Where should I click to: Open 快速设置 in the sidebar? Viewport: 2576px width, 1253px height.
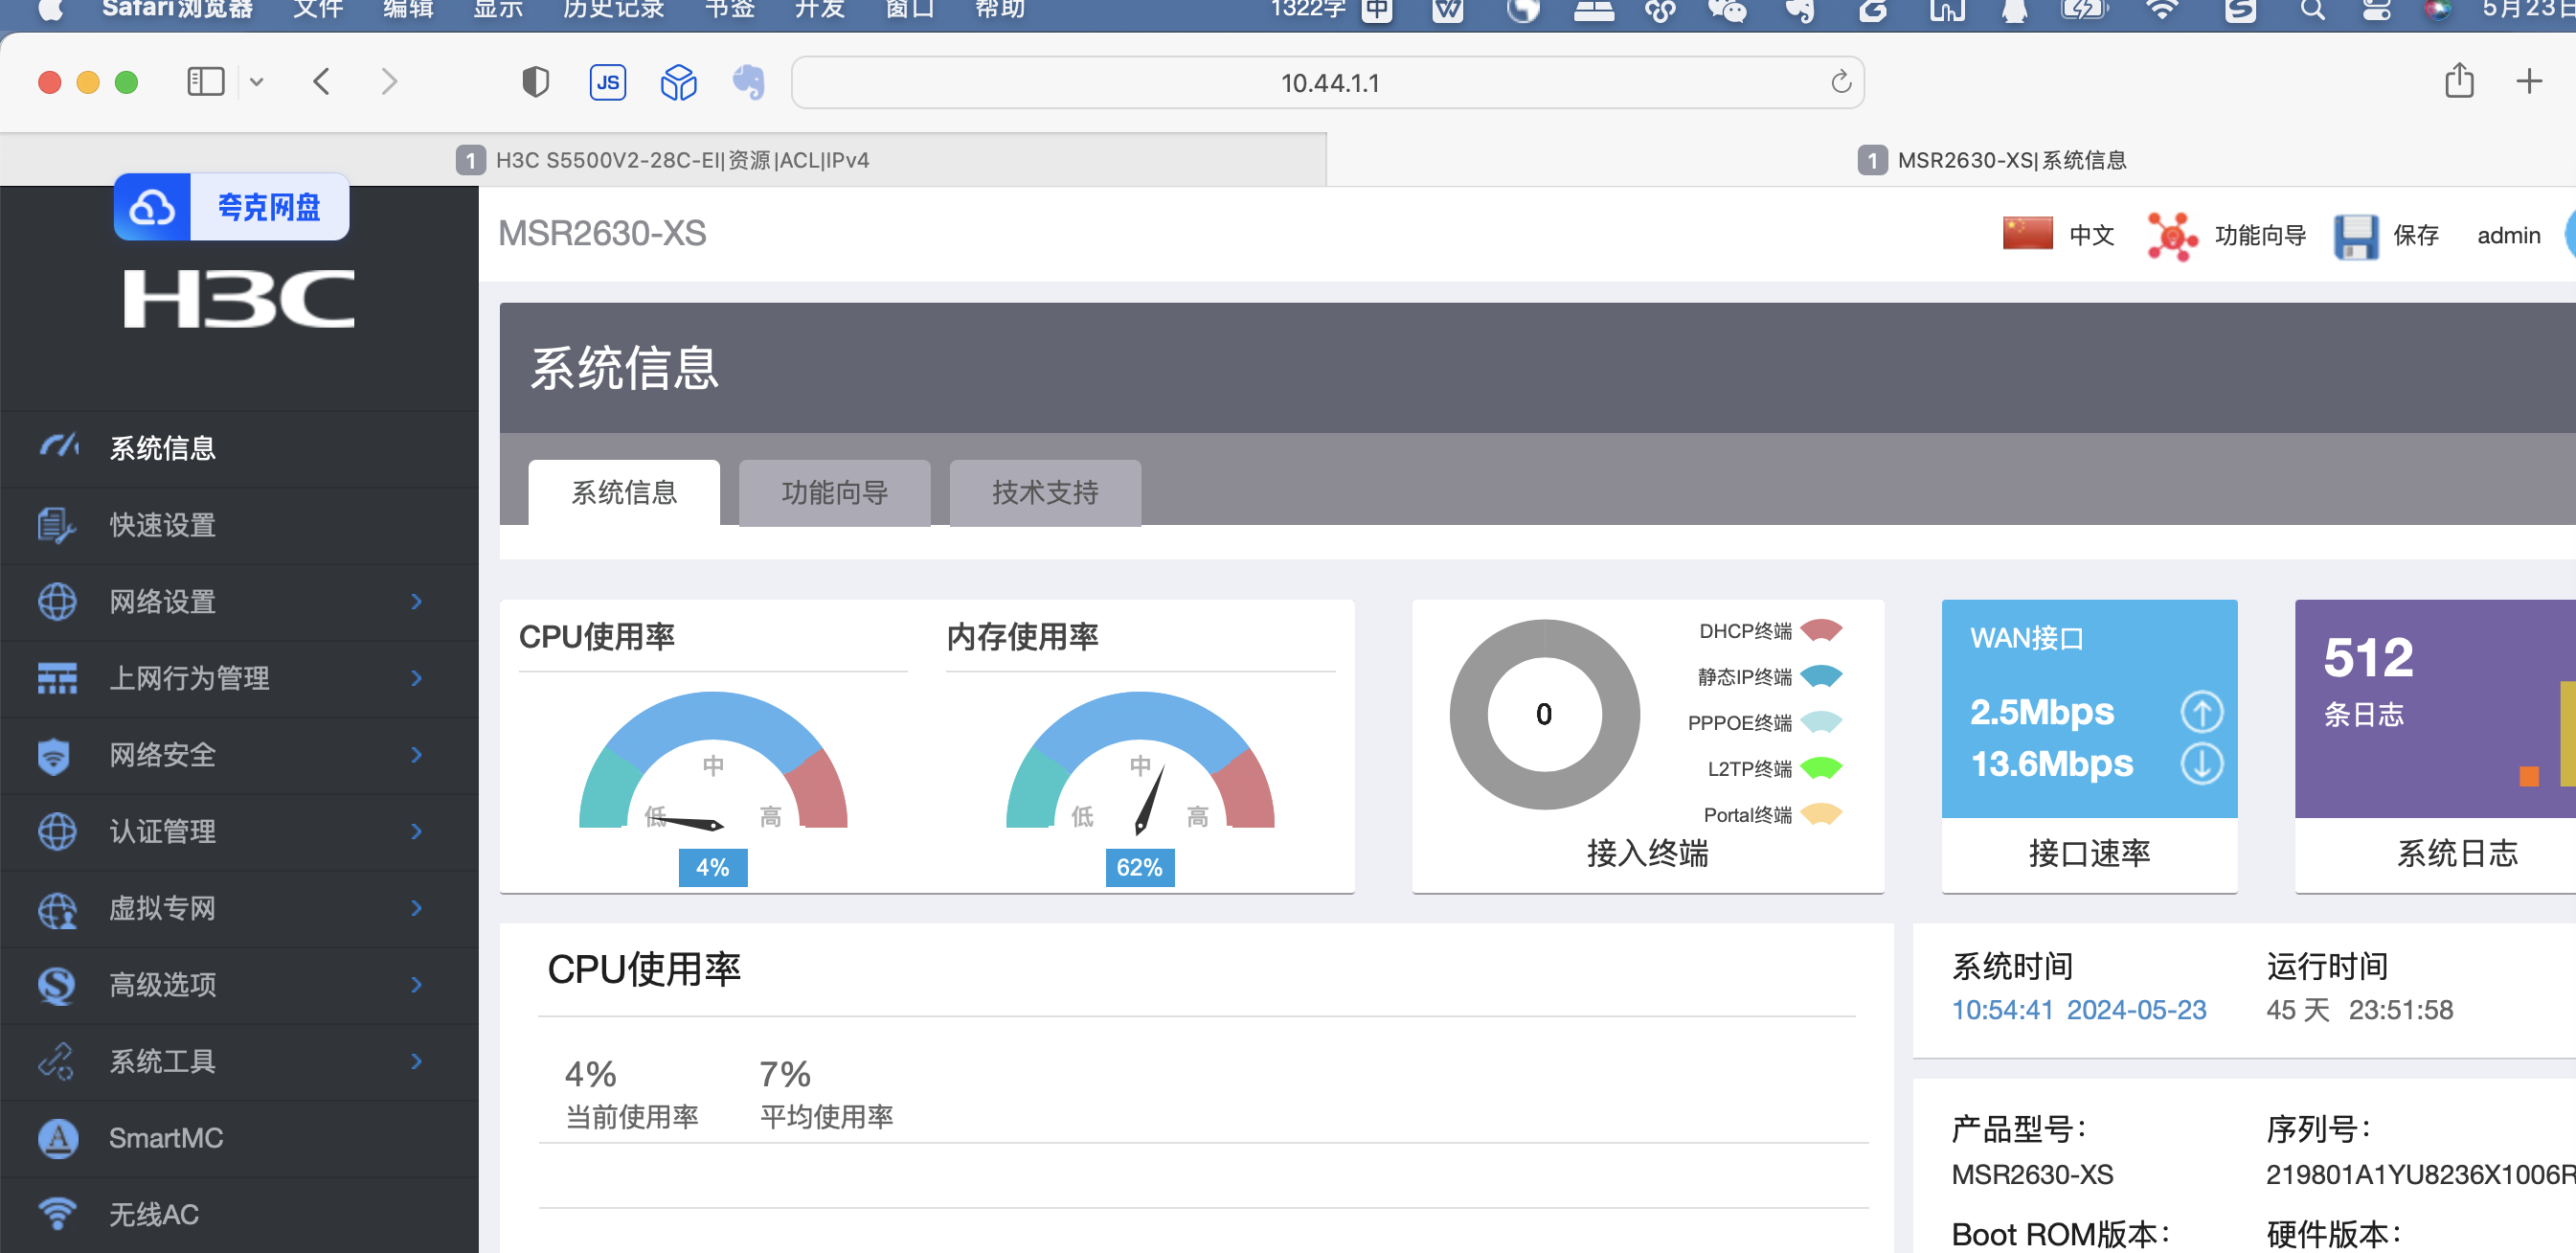click(x=162, y=524)
